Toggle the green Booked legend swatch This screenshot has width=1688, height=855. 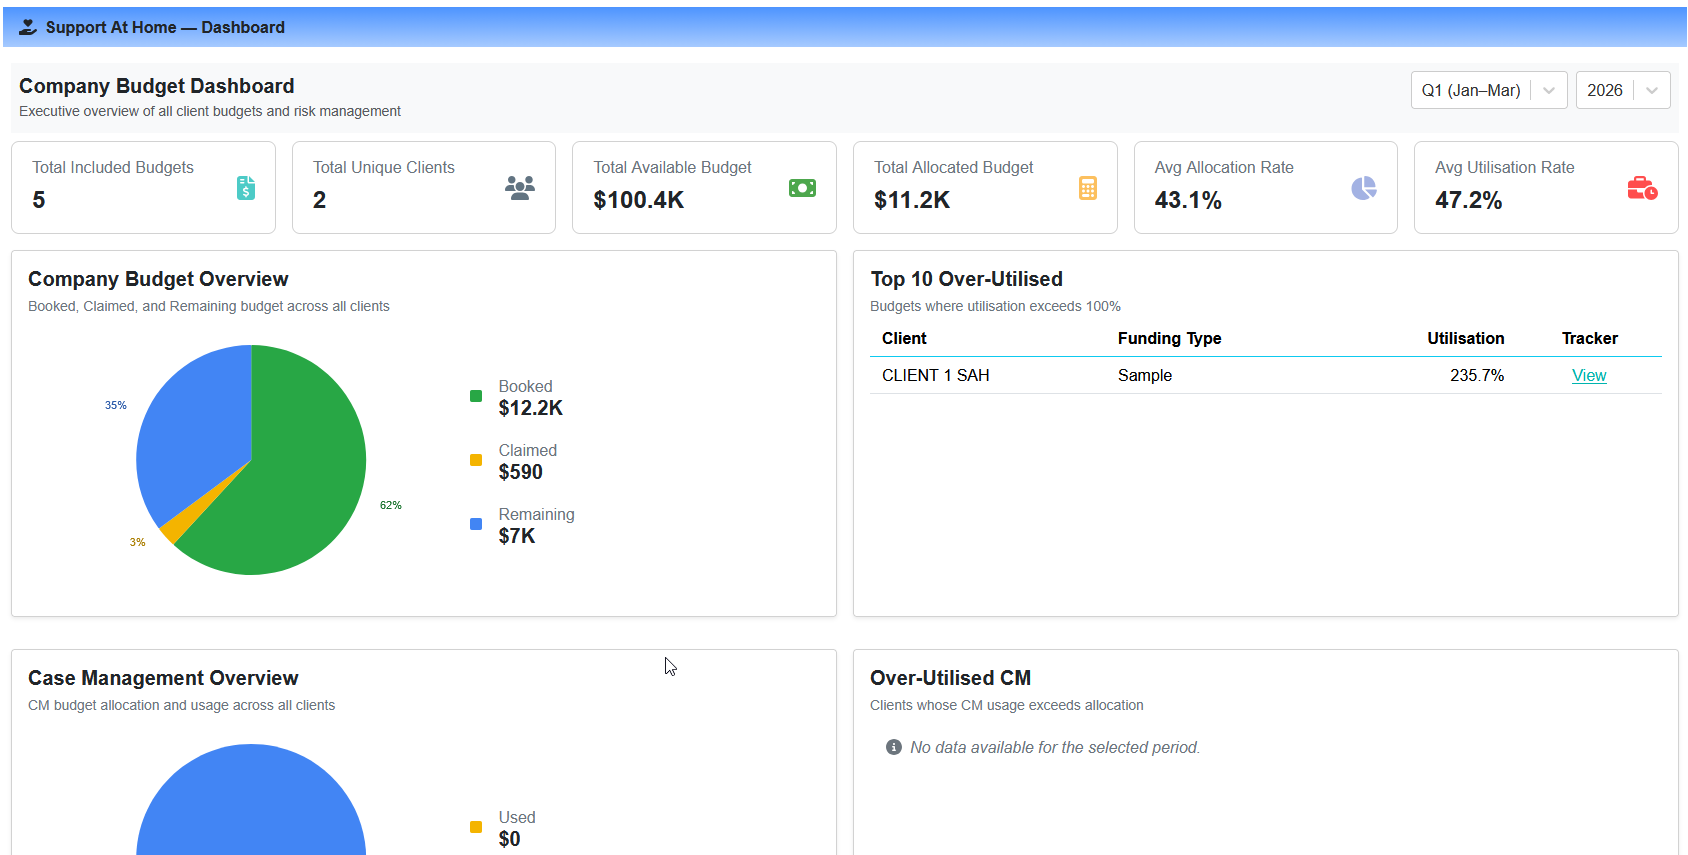[476, 396]
